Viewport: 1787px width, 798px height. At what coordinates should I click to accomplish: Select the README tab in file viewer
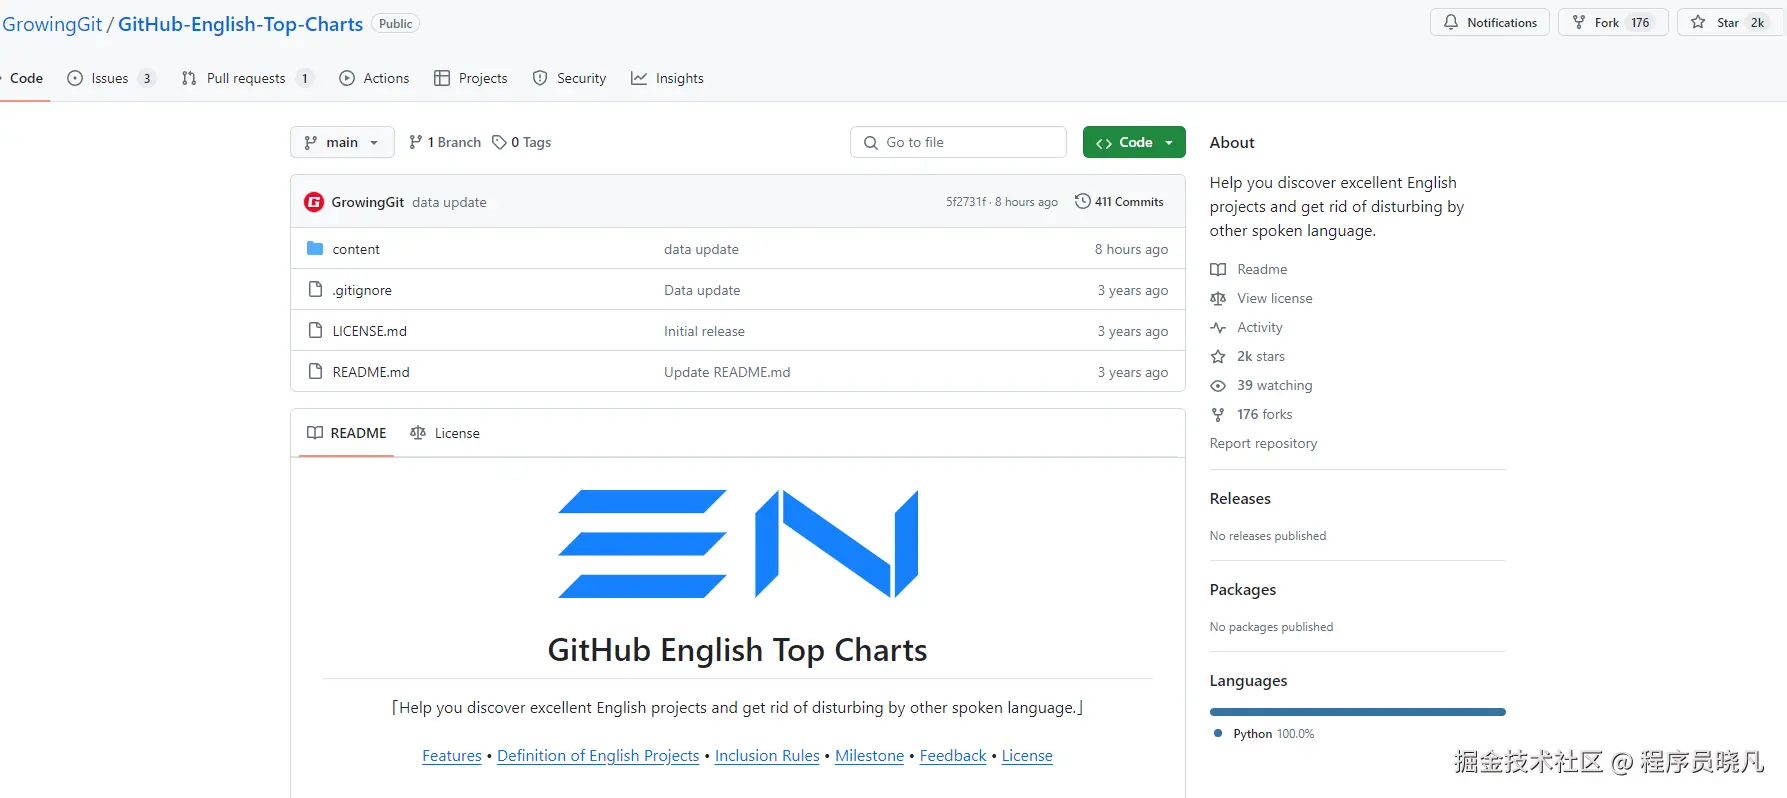(346, 433)
